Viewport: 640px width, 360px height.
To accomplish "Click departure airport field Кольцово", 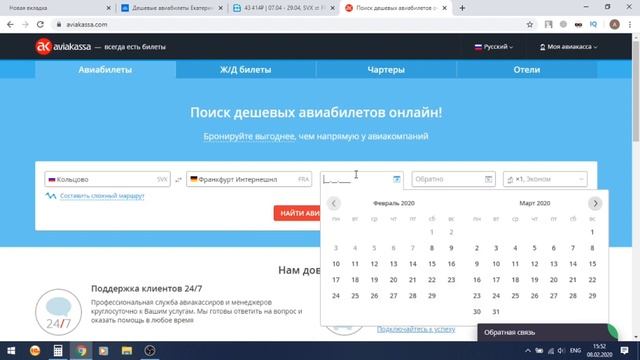I will [x=107, y=179].
